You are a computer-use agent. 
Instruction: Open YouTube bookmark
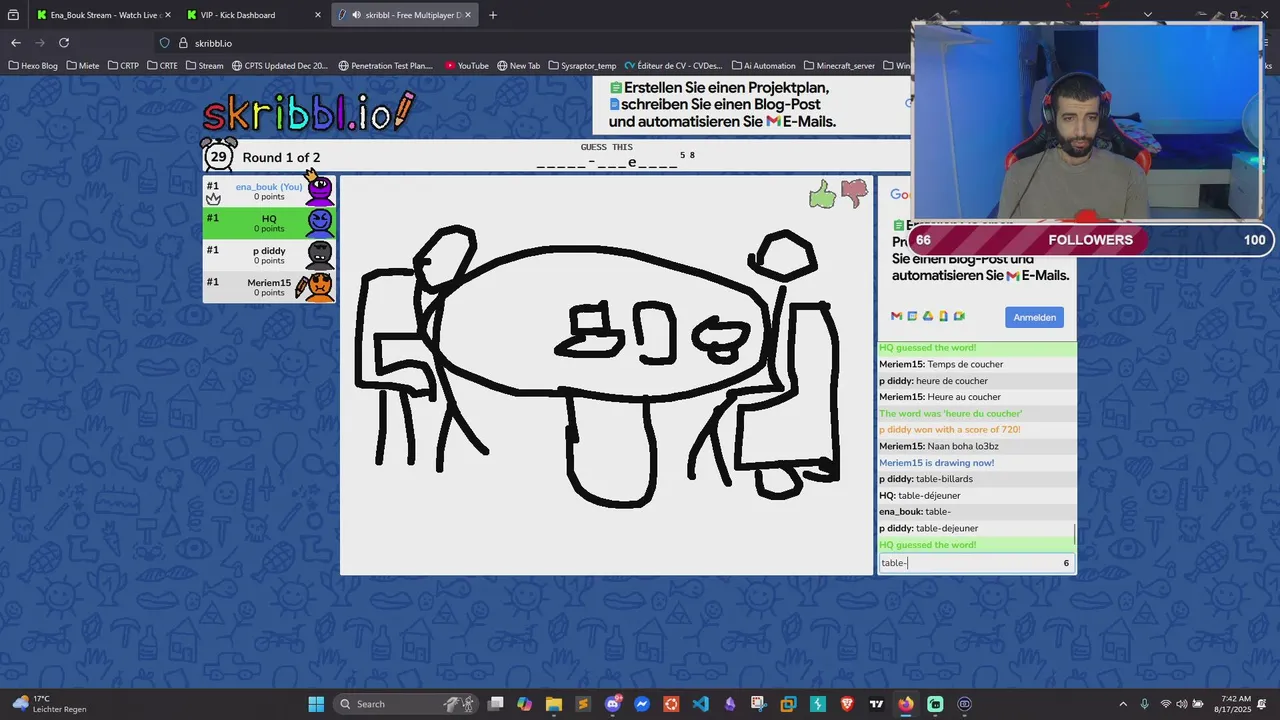467,66
